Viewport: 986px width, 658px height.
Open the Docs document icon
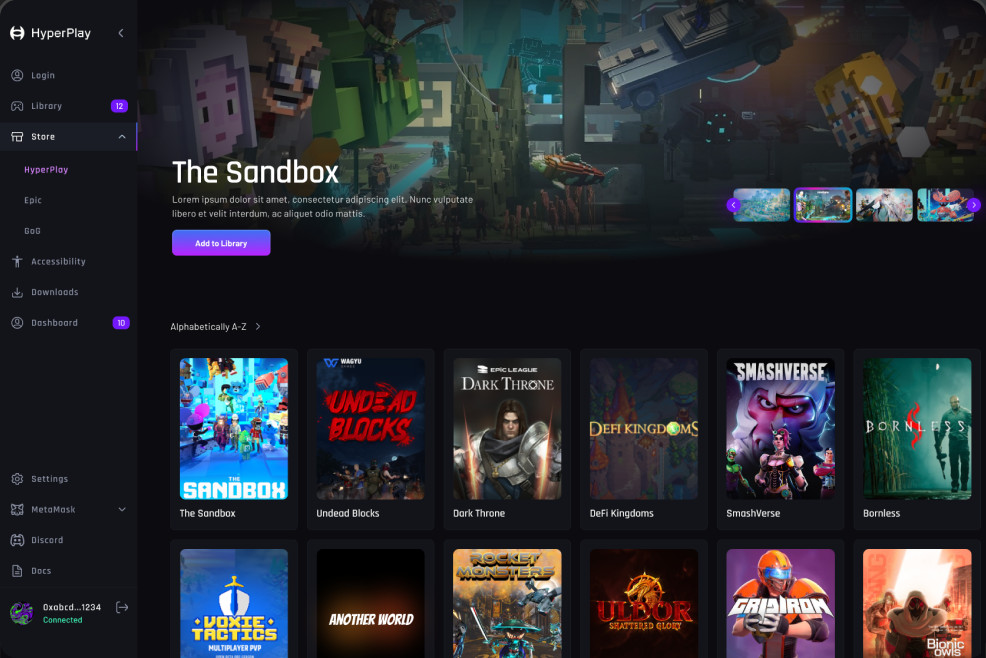click(x=17, y=571)
